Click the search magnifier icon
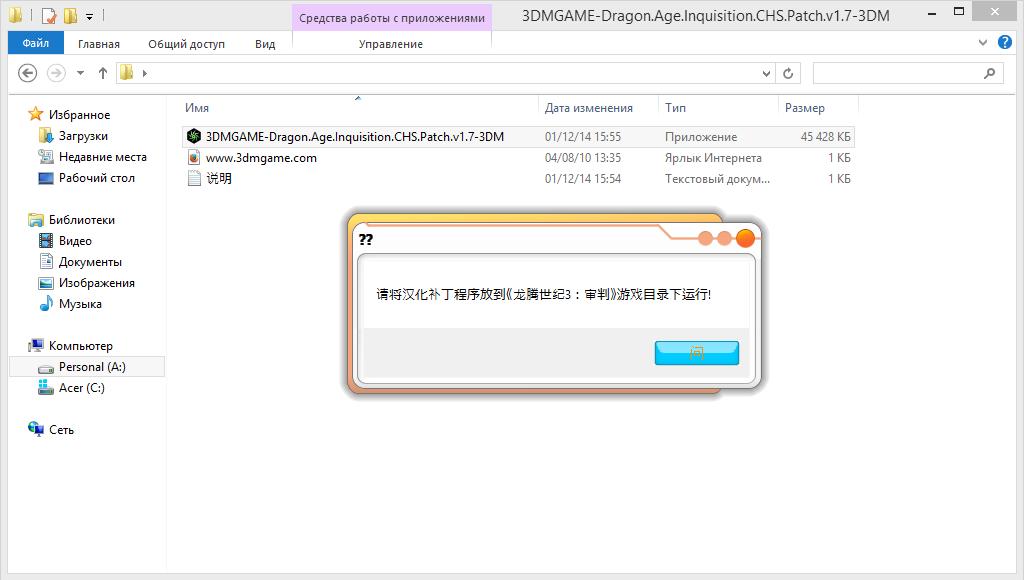 point(990,73)
